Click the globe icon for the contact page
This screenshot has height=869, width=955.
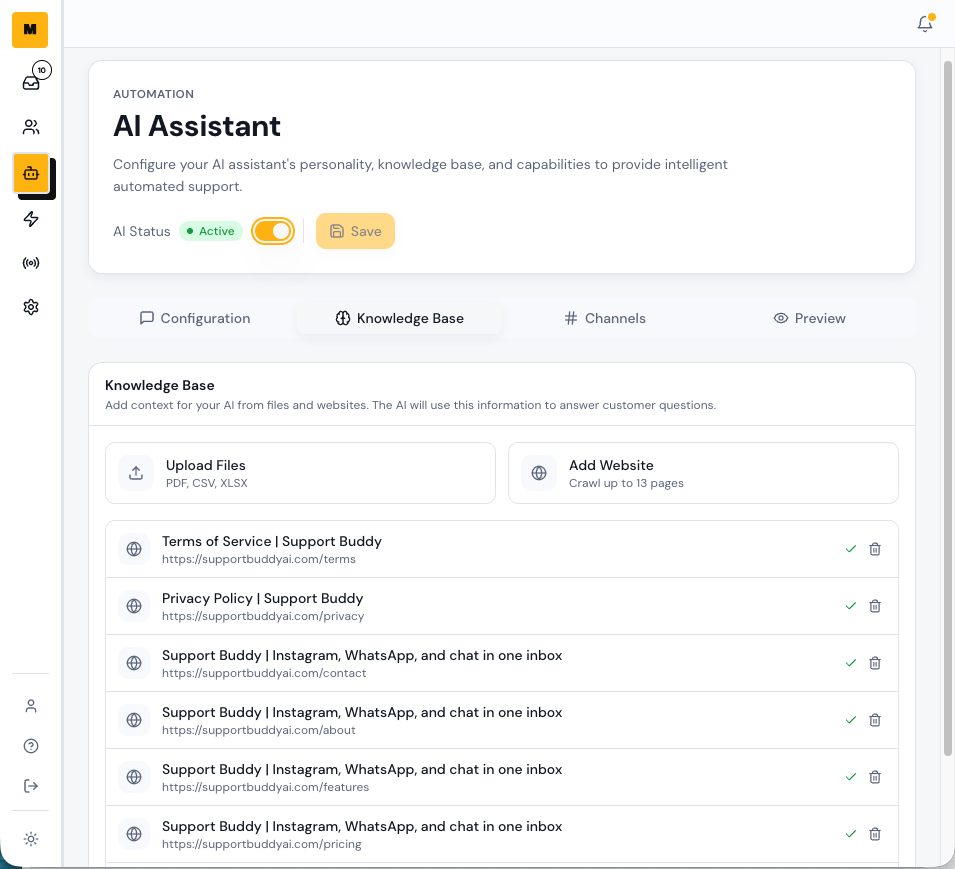tap(134, 663)
